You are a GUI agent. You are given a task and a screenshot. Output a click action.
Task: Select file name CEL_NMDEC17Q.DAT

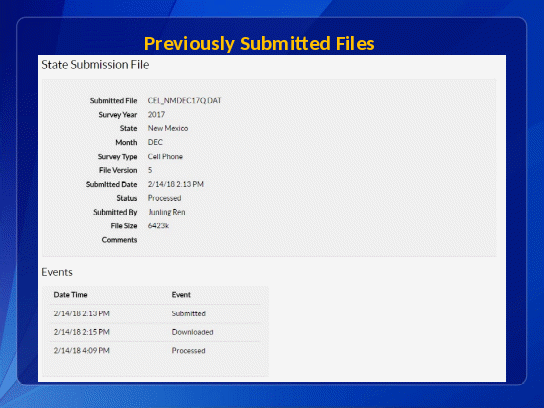[185, 101]
